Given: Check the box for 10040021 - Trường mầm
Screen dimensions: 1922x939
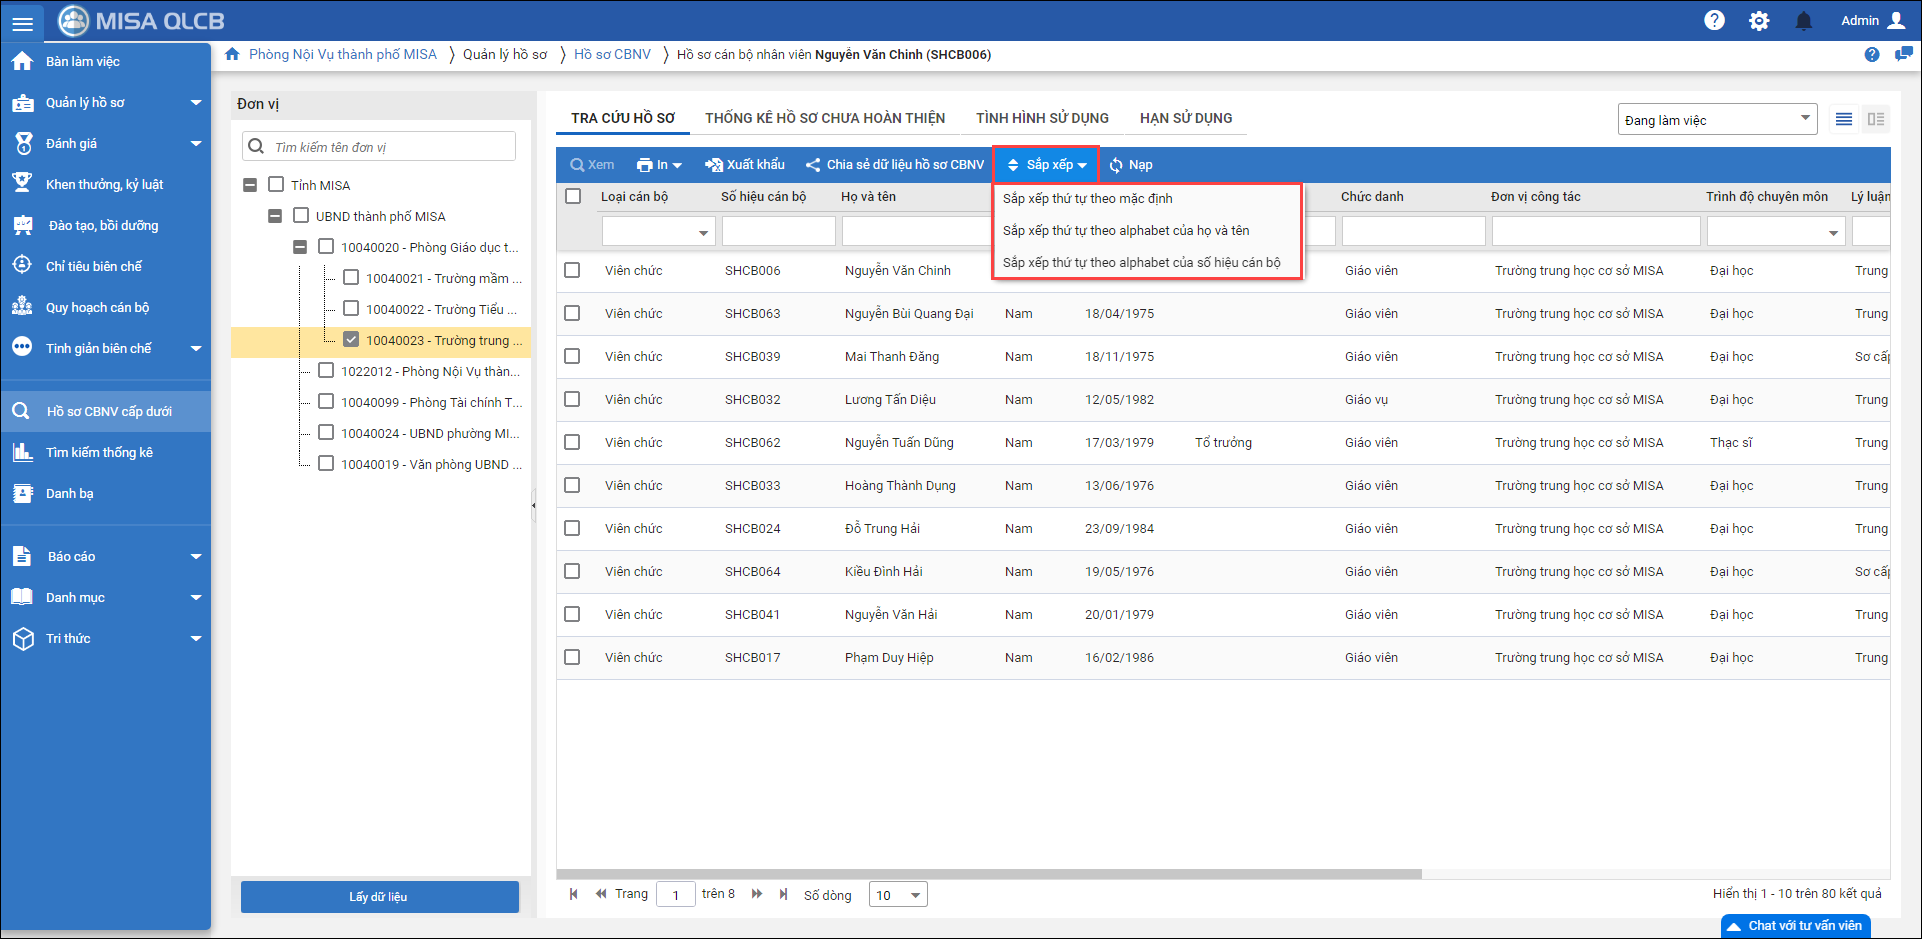Looking at the screenshot, I should (x=351, y=278).
